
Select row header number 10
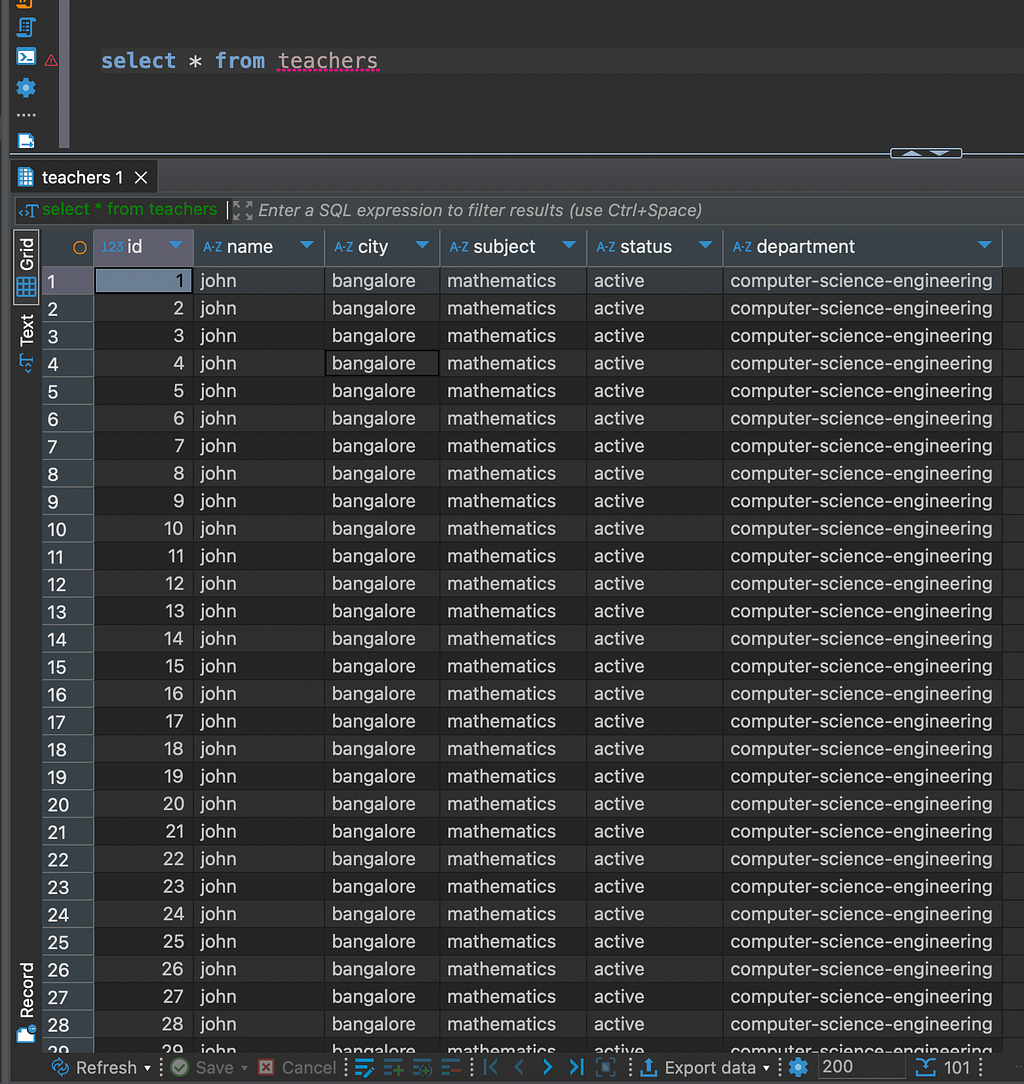[68, 530]
